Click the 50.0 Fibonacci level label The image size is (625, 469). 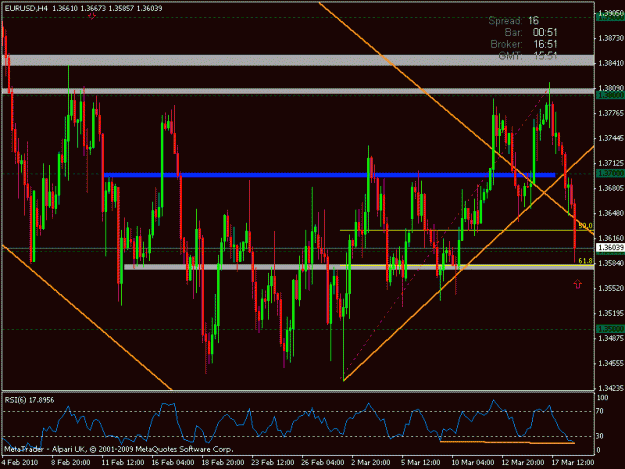click(x=585, y=226)
